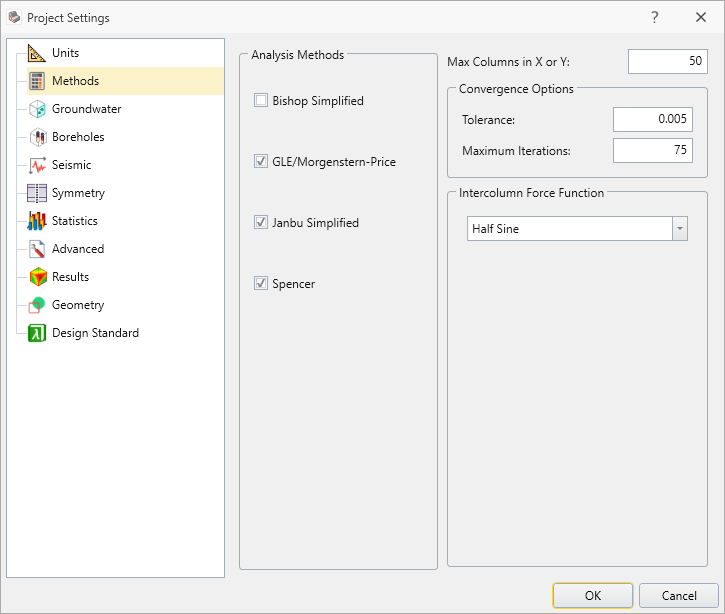Image resolution: width=725 pixels, height=614 pixels.
Task: Open the Units settings page
Action: (x=65, y=53)
